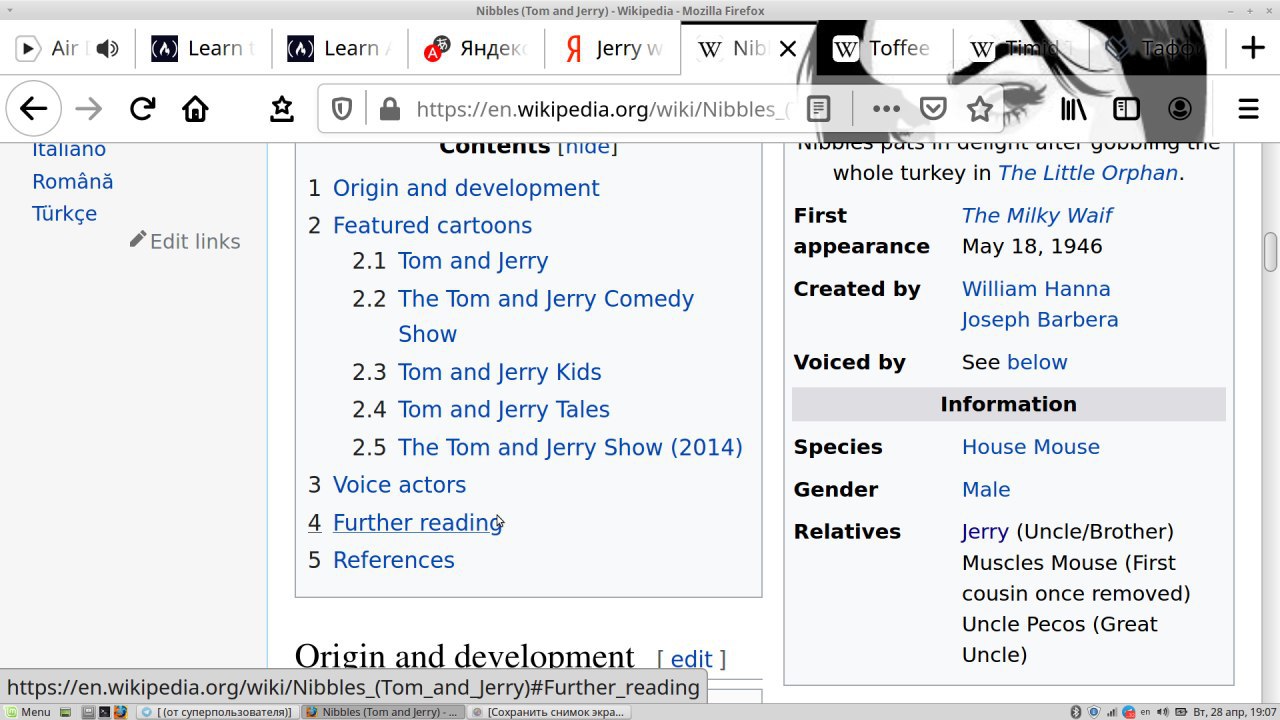Jump to Voice actors section
This screenshot has width=1280, height=720.
399,485
